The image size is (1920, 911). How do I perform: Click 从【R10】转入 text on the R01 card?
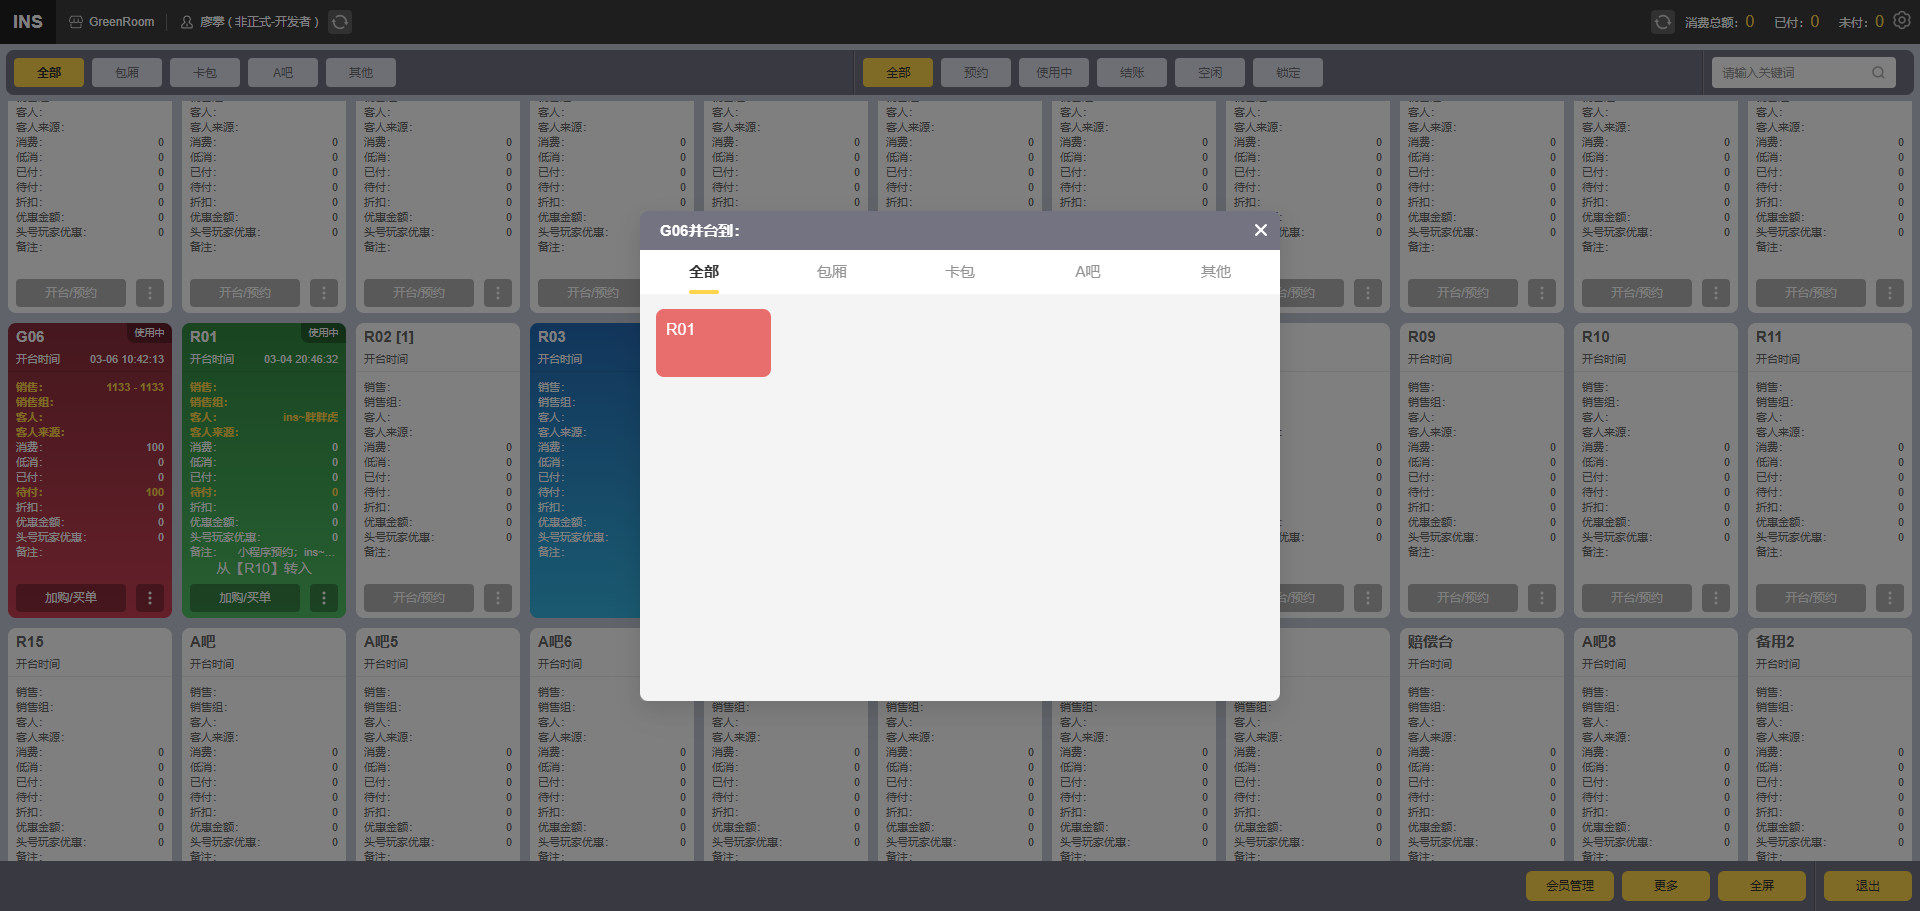click(x=264, y=568)
